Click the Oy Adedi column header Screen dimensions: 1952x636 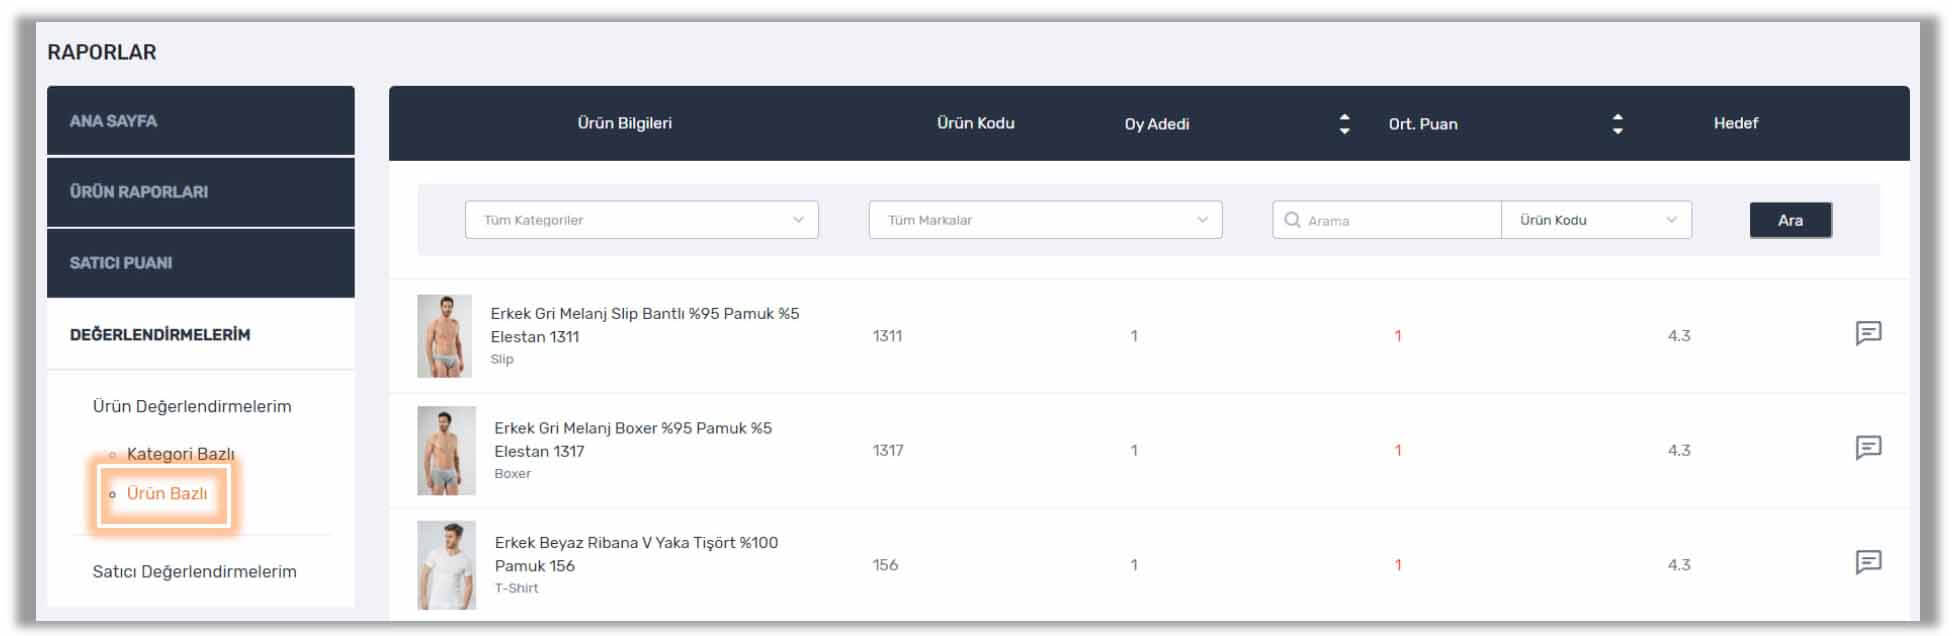1157,124
